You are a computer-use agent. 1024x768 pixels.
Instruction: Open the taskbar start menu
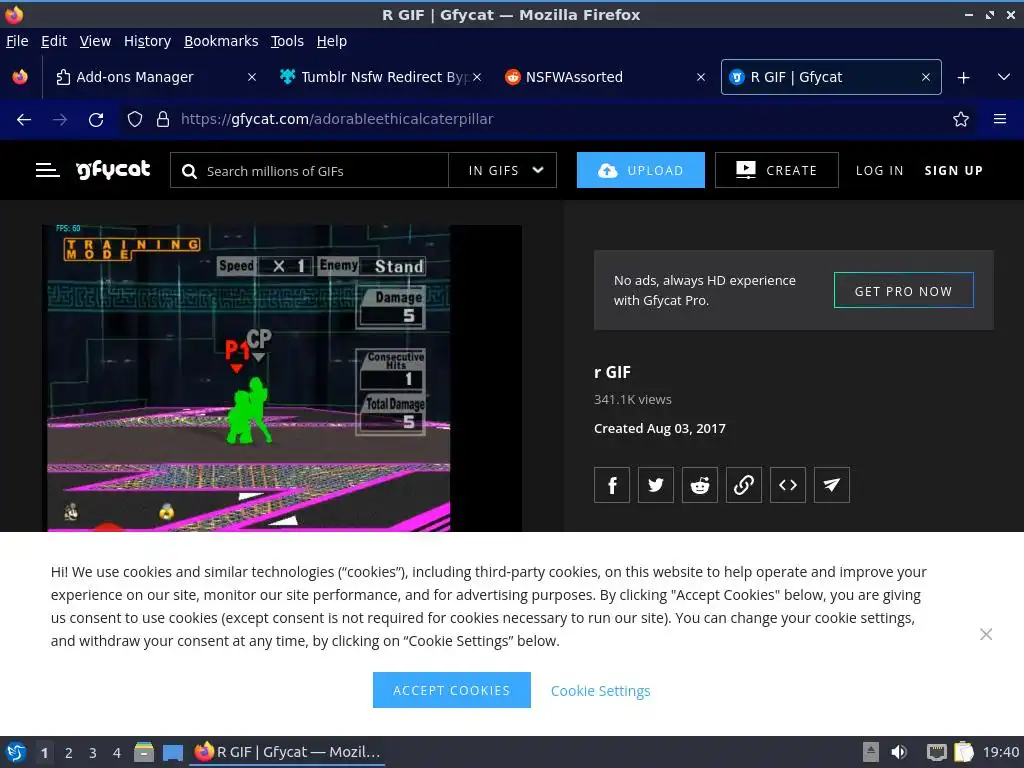click(16, 752)
